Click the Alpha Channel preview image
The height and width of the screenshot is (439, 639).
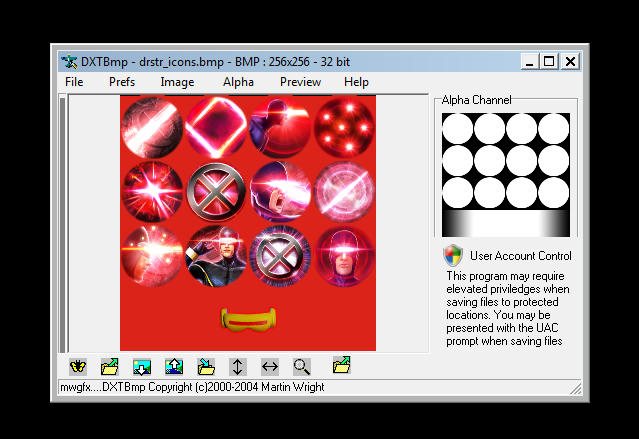point(506,175)
